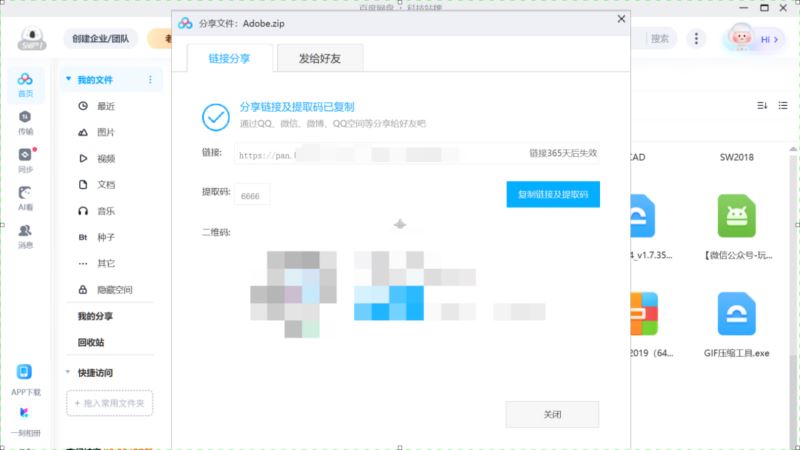Select the v1.7.35 file icon
The width and height of the screenshot is (800, 450).
coord(643,216)
